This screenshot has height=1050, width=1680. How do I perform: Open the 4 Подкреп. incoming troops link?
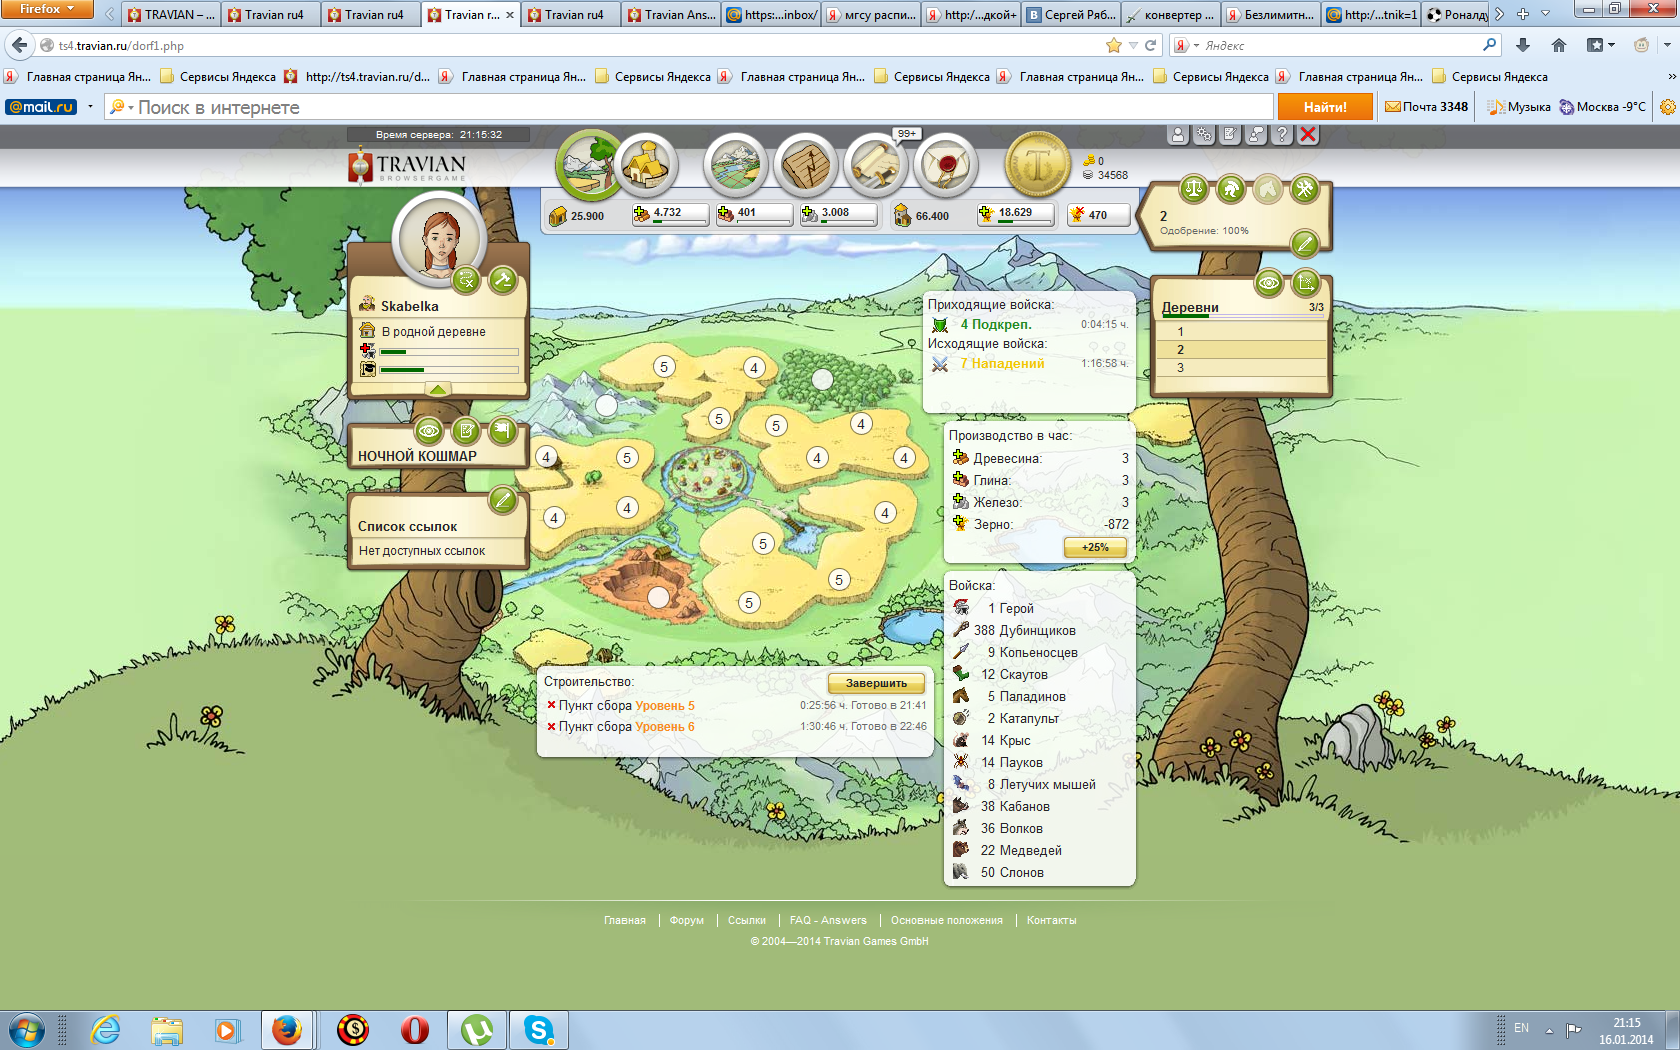(995, 324)
